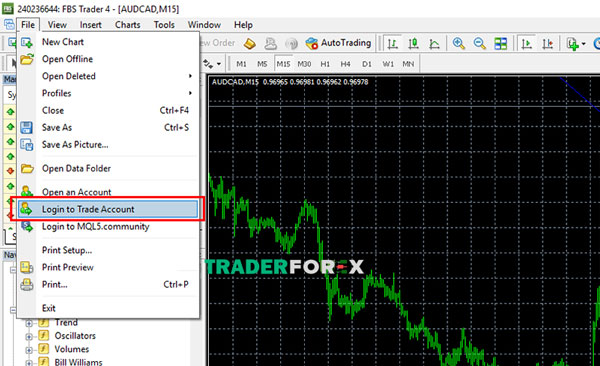Switch timeframe to M30
Image resolution: width=600 pixels, height=366 pixels.
[304, 64]
